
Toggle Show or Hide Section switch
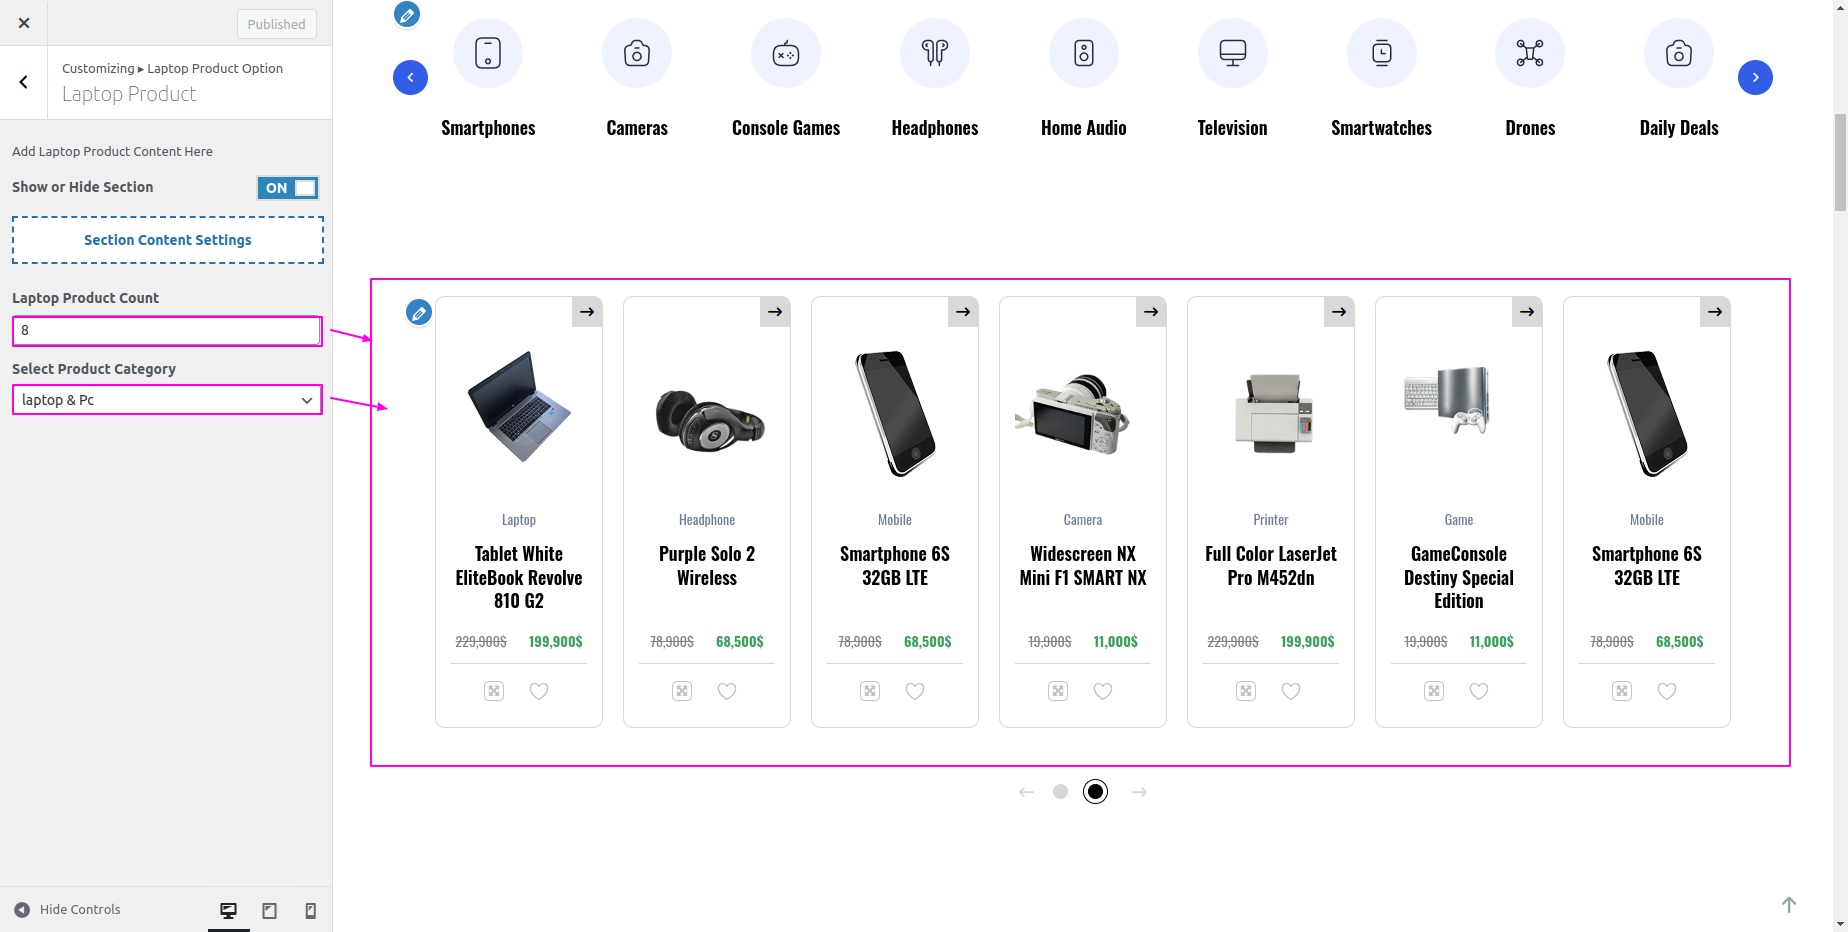click(288, 187)
